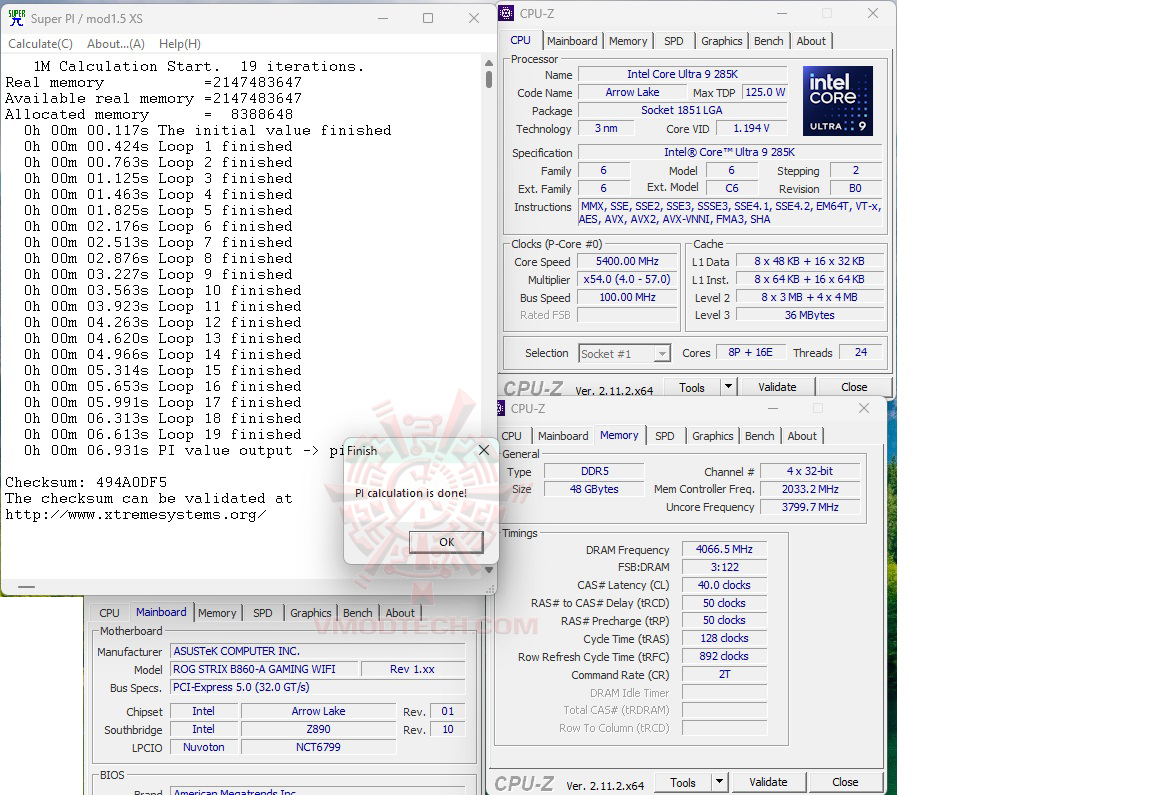Click Super PI scrollbar down arrow
The height and width of the screenshot is (795, 1152).
tap(489, 569)
